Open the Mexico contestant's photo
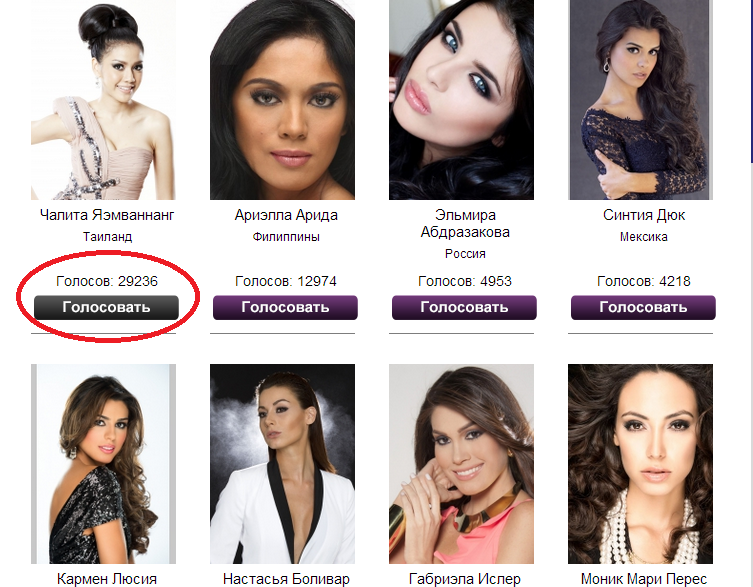Viewport: 753px width, 587px height. pos(640,100)
